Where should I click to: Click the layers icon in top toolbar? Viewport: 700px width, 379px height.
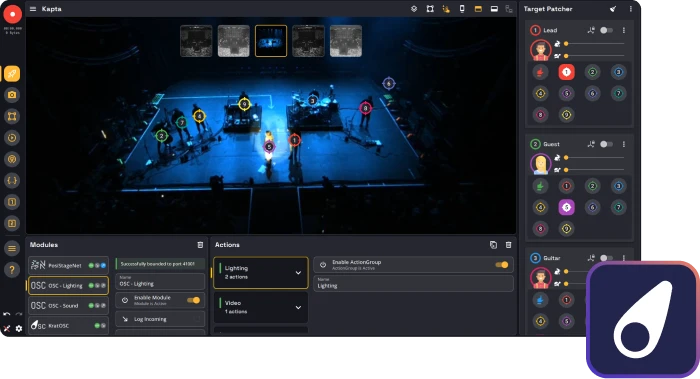(x=414, y=9)
